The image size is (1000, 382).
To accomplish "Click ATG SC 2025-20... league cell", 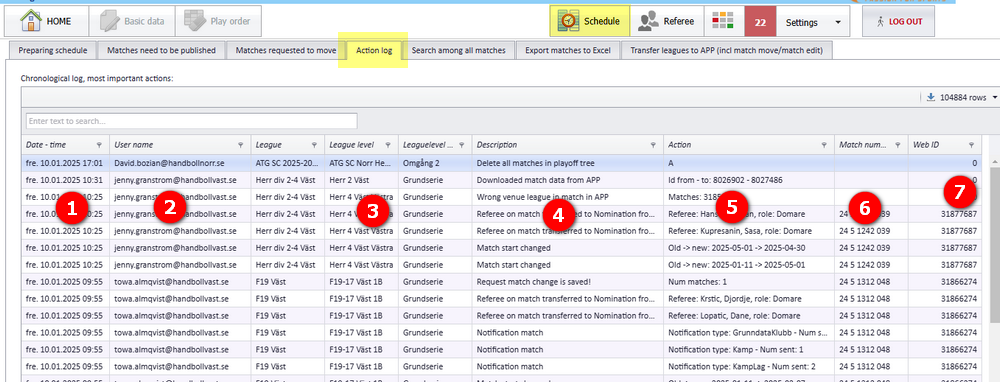I will pos(287,163).
